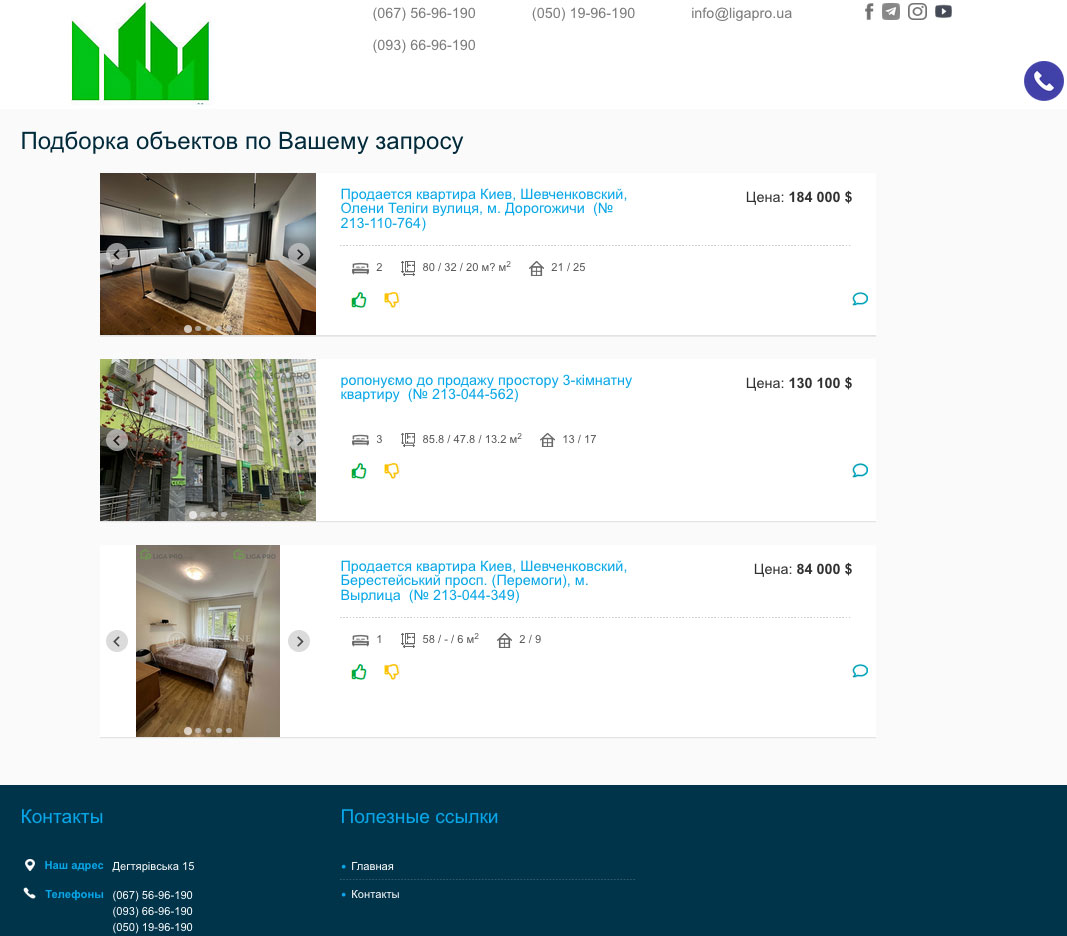This screenshot has width=1067, height=936.
Task: Show previous photo of 130 100 $ listing
Action: [x=117, y=440]
